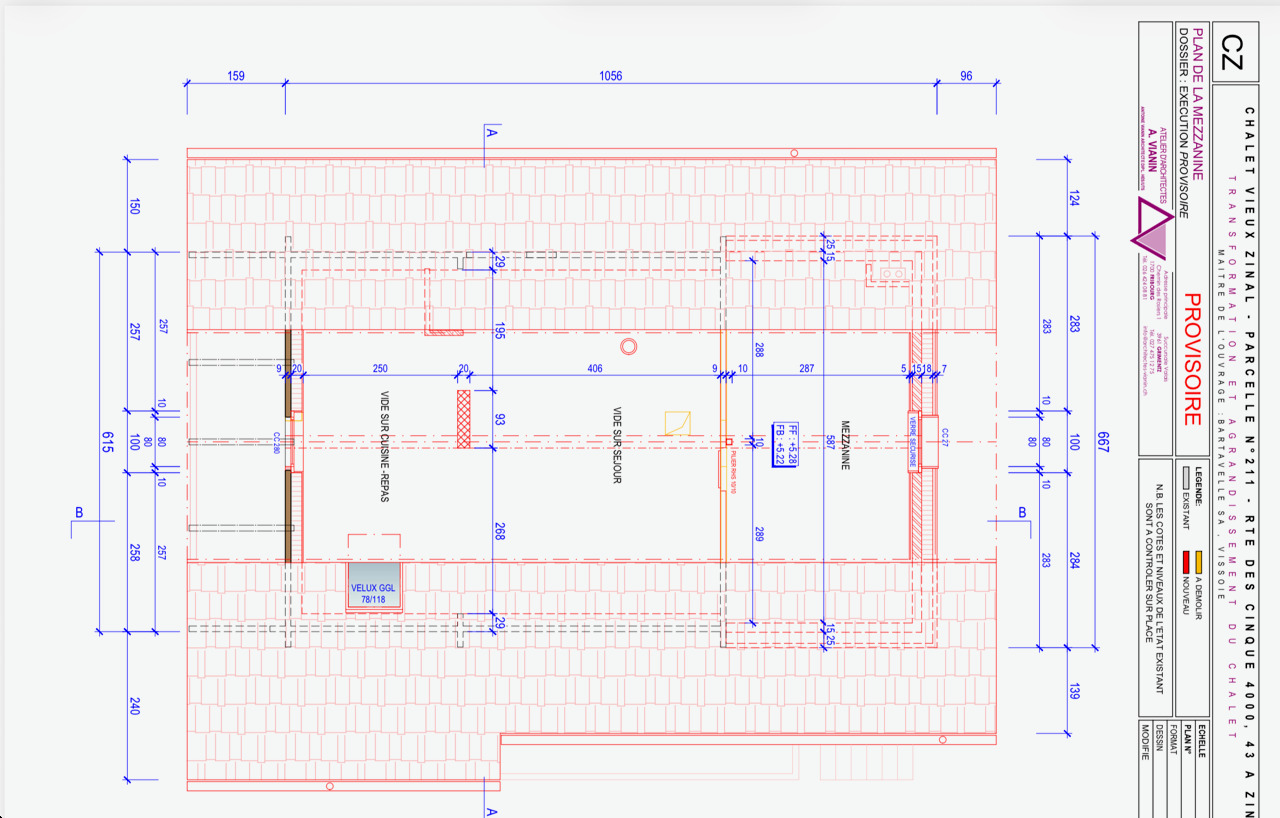Click the circular roof drain symbol near séjour
The height and width of the screenshot is (818, 1280).
pos(630,344)
